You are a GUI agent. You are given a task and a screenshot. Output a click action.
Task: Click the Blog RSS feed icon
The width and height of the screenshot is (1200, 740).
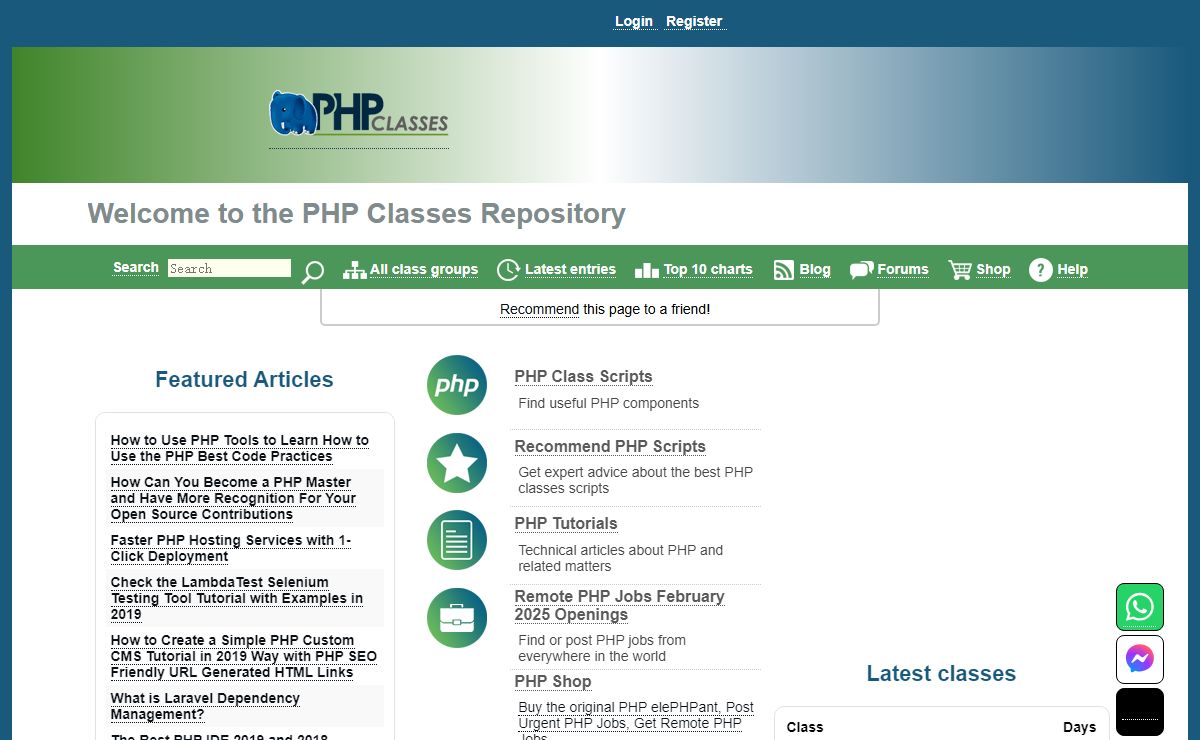[x=784, y=270]
